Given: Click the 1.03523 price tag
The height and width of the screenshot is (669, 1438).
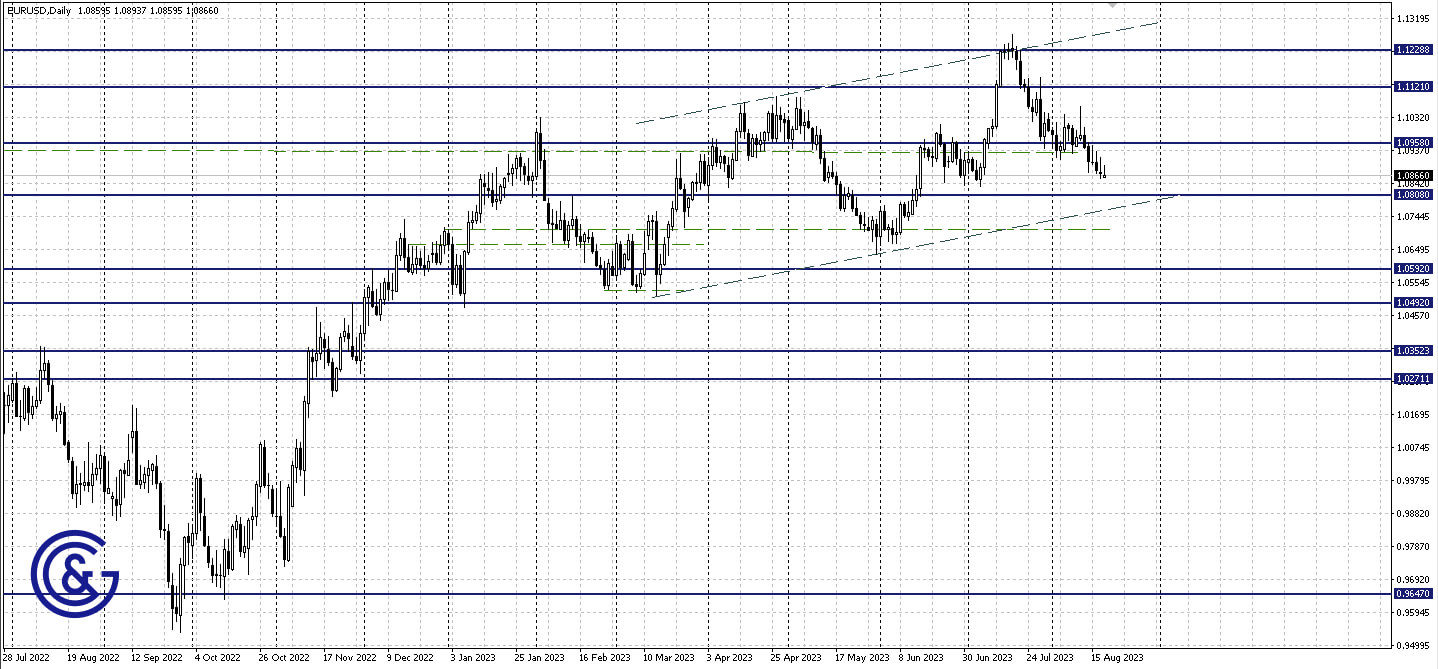Looking at the screenshot, I should (x=1412, y=349).
